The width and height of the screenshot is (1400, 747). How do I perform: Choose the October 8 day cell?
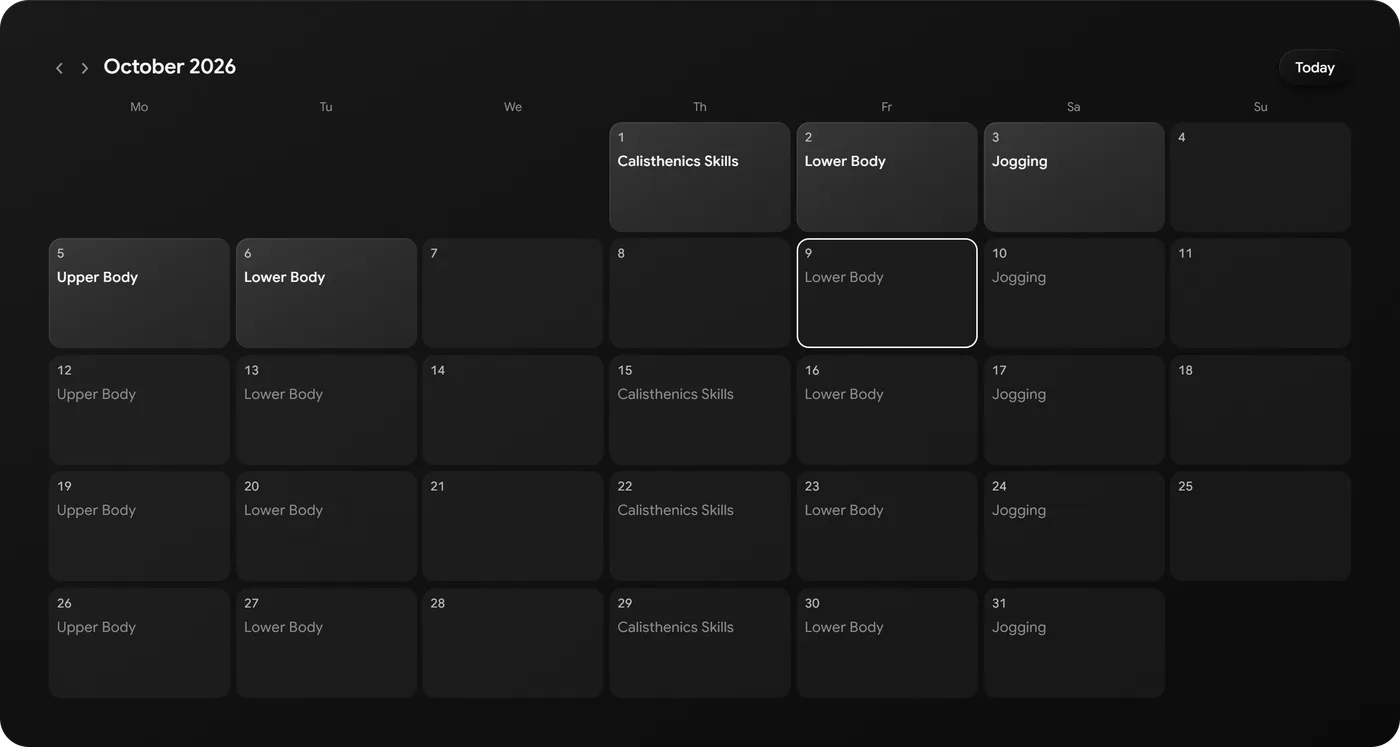click(700, 293)
